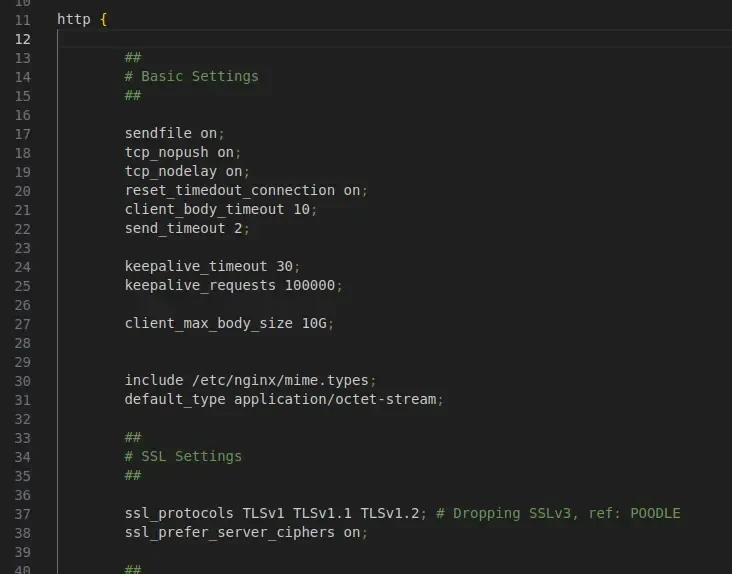This screenshot has width=732, height=574.
Task: Click line number 24 in gutter
Action: pyautogui.click(x=23, y=267)
